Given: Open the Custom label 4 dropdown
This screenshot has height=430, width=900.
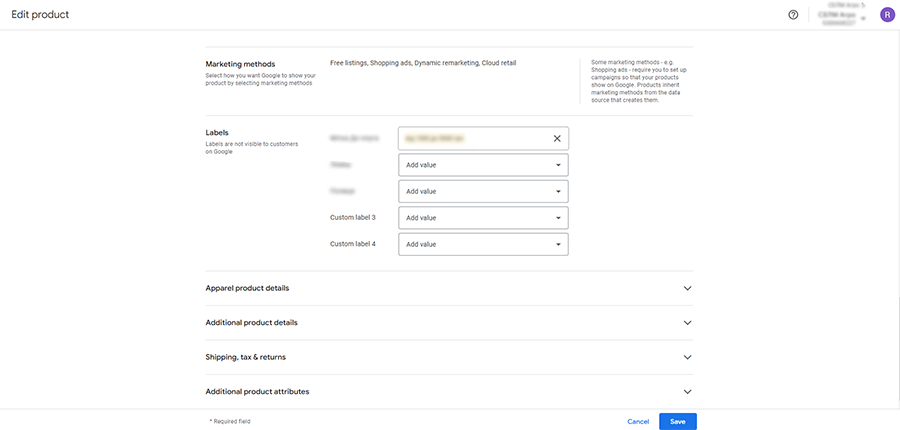Looking at the screenshot, I should click(483, 244).
